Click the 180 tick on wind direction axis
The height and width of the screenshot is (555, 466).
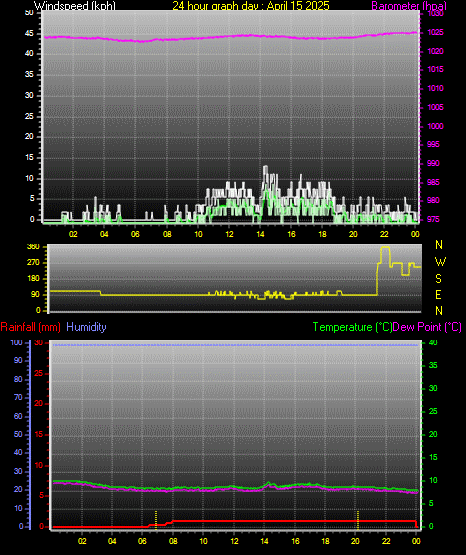33,279
